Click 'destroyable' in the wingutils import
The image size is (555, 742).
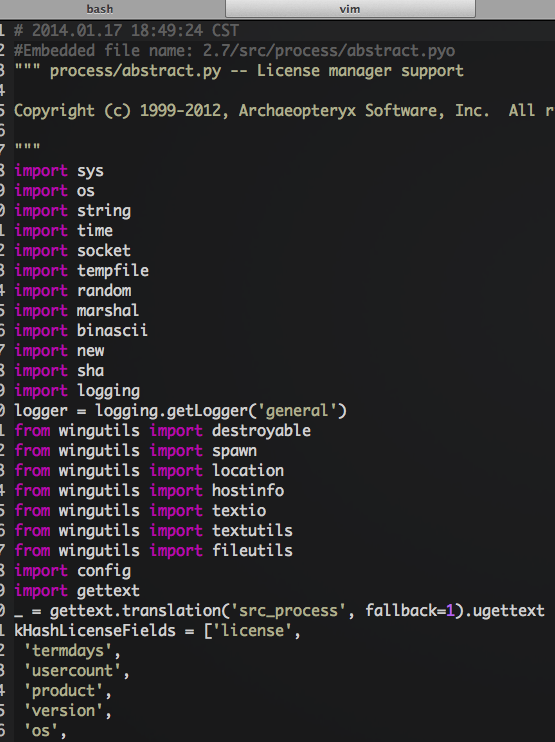pyautogui.click(x=261, y=431)
